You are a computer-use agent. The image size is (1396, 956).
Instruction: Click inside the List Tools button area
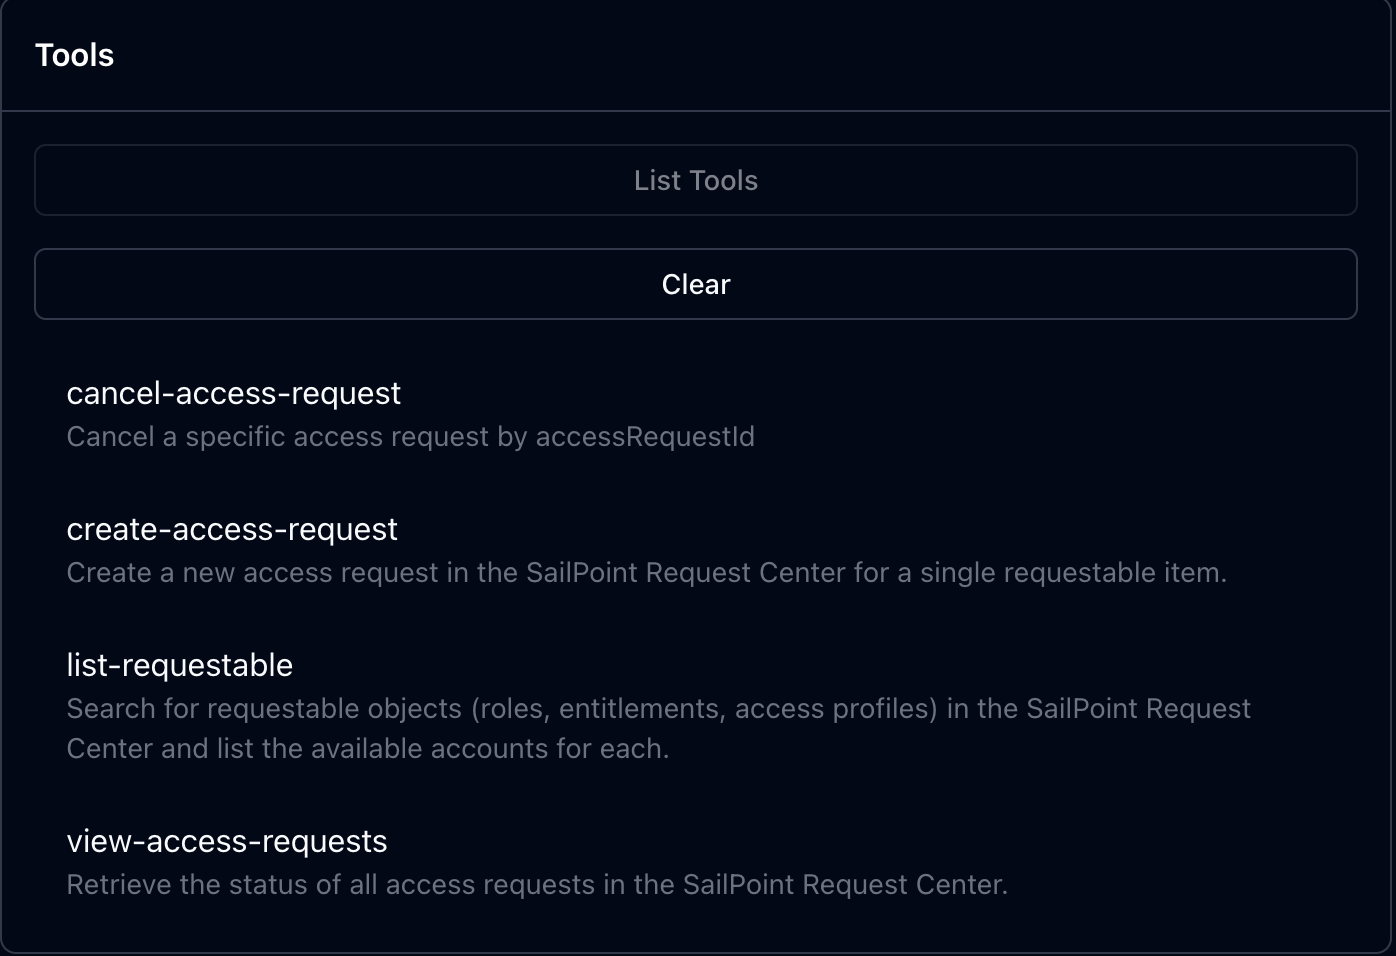[695, 180]
